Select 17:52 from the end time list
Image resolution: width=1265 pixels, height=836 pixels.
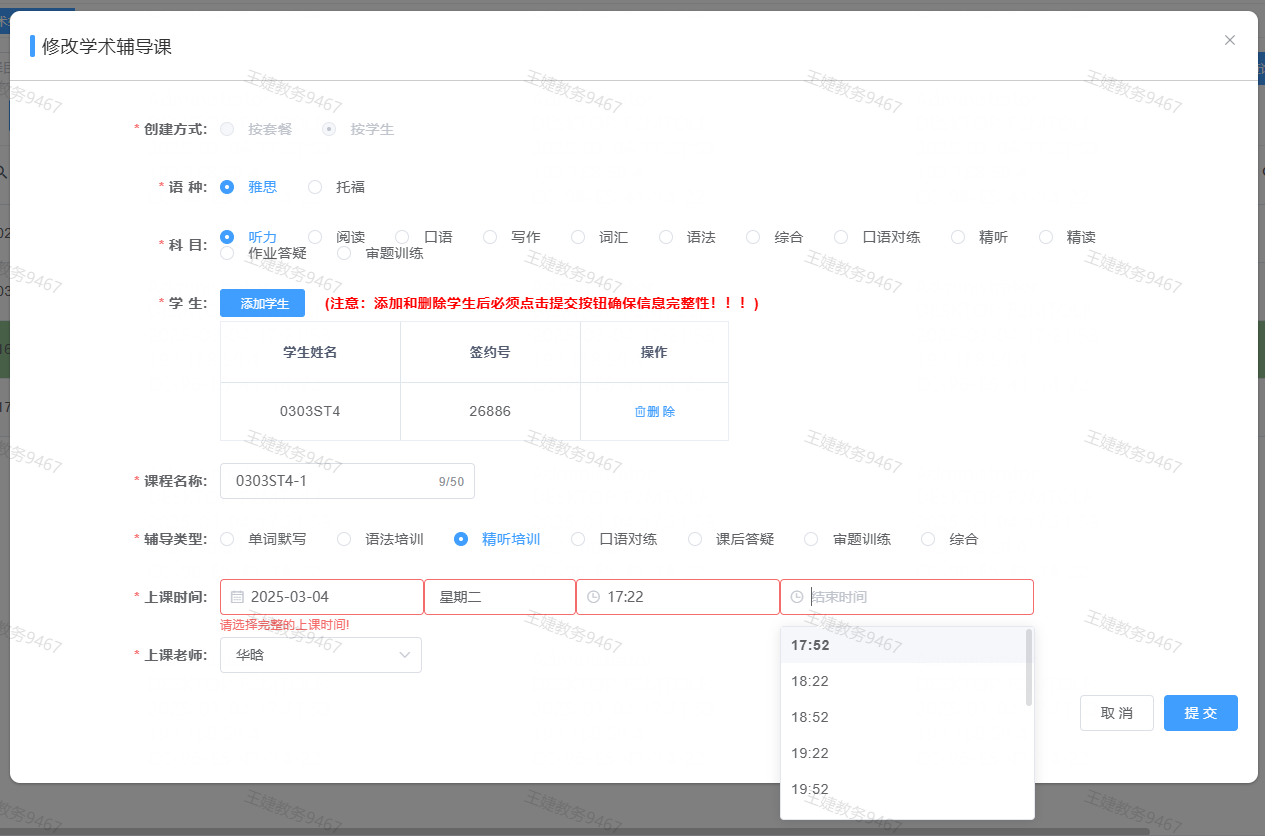coord(810,645)
